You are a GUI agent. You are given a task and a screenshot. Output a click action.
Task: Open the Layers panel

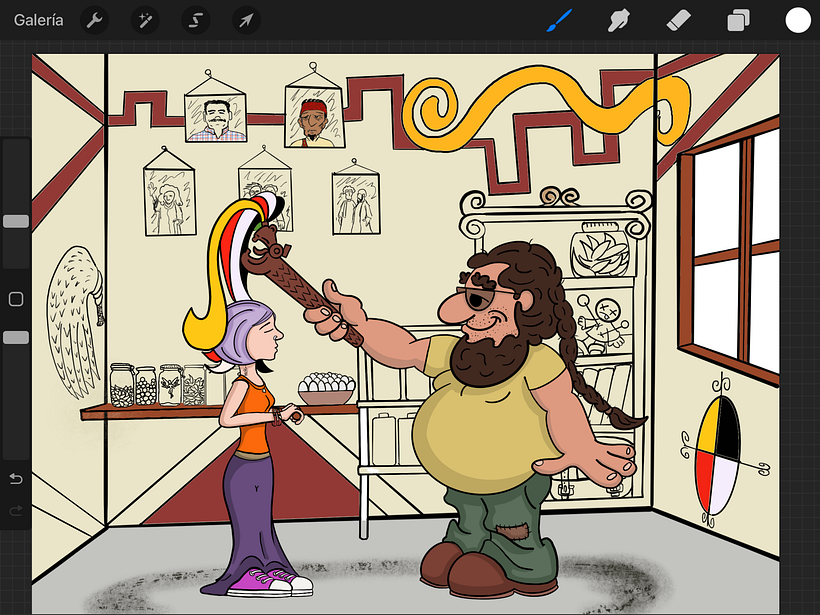tap(739, 20)
